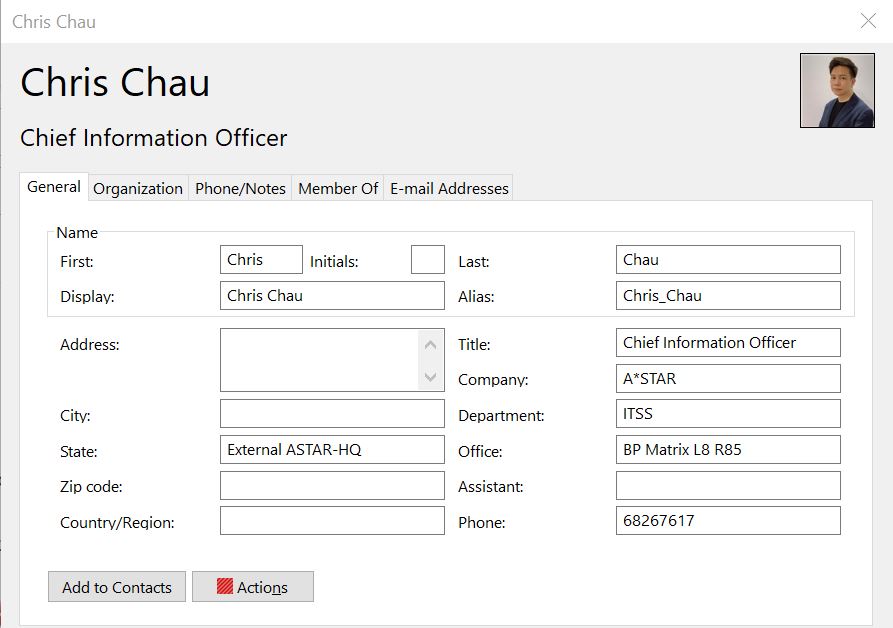Click Address box scroll up arrow

point(431,345)
